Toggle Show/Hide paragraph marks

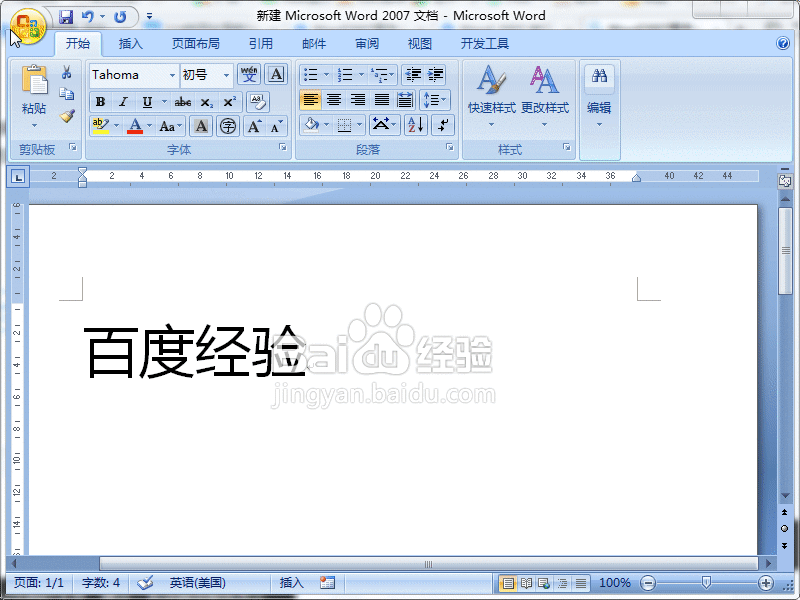click(441, 124)
